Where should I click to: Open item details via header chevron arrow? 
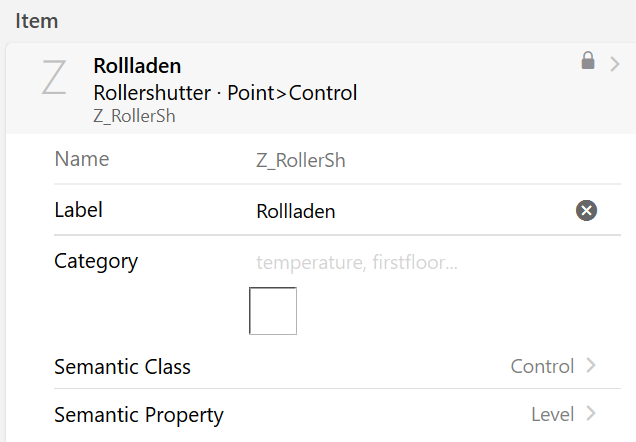615,64
